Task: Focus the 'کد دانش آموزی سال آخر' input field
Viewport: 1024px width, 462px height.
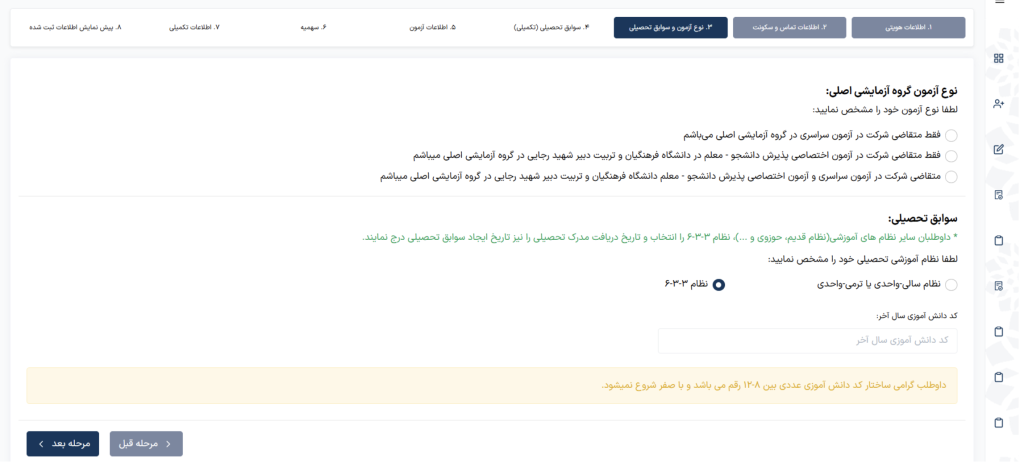Action: (807, 340)
